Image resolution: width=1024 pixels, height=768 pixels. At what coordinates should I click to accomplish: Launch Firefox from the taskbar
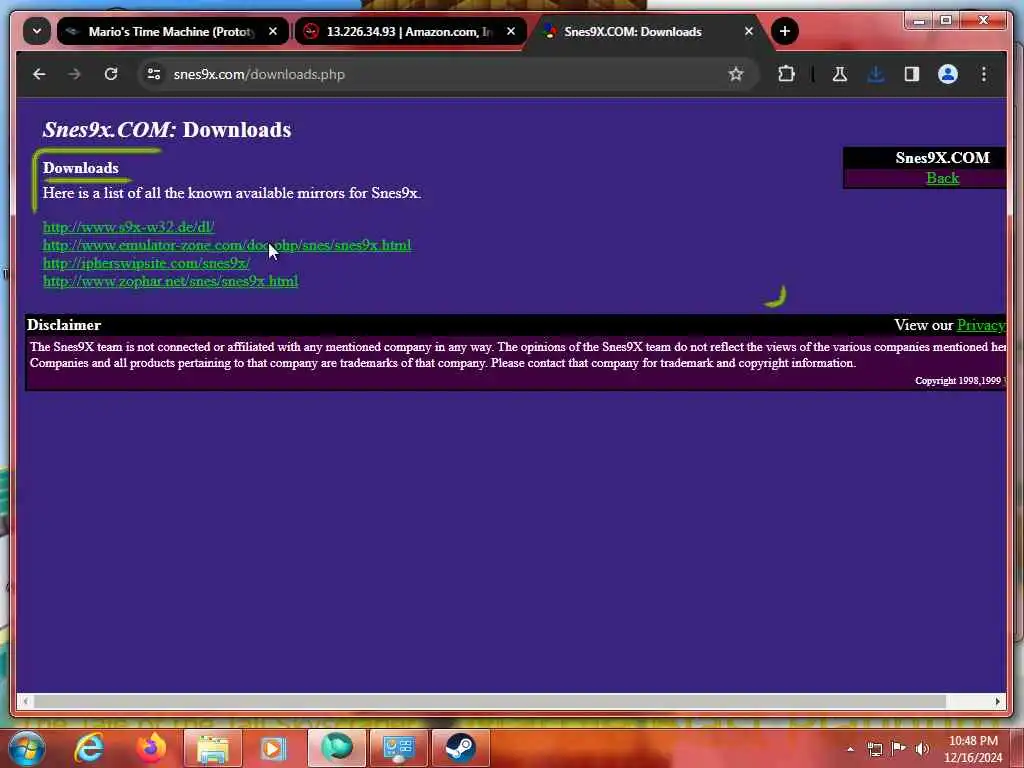click(151, 748)
